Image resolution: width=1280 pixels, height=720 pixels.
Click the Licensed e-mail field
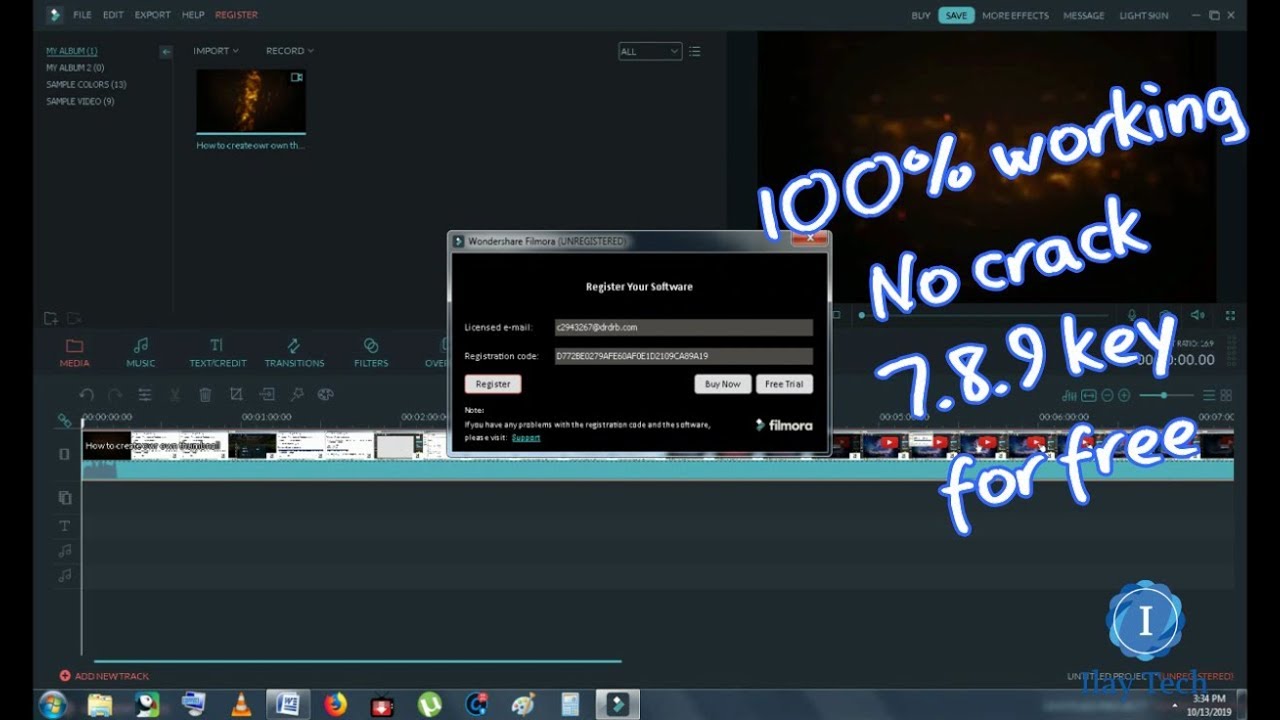[x=683, y=327]
